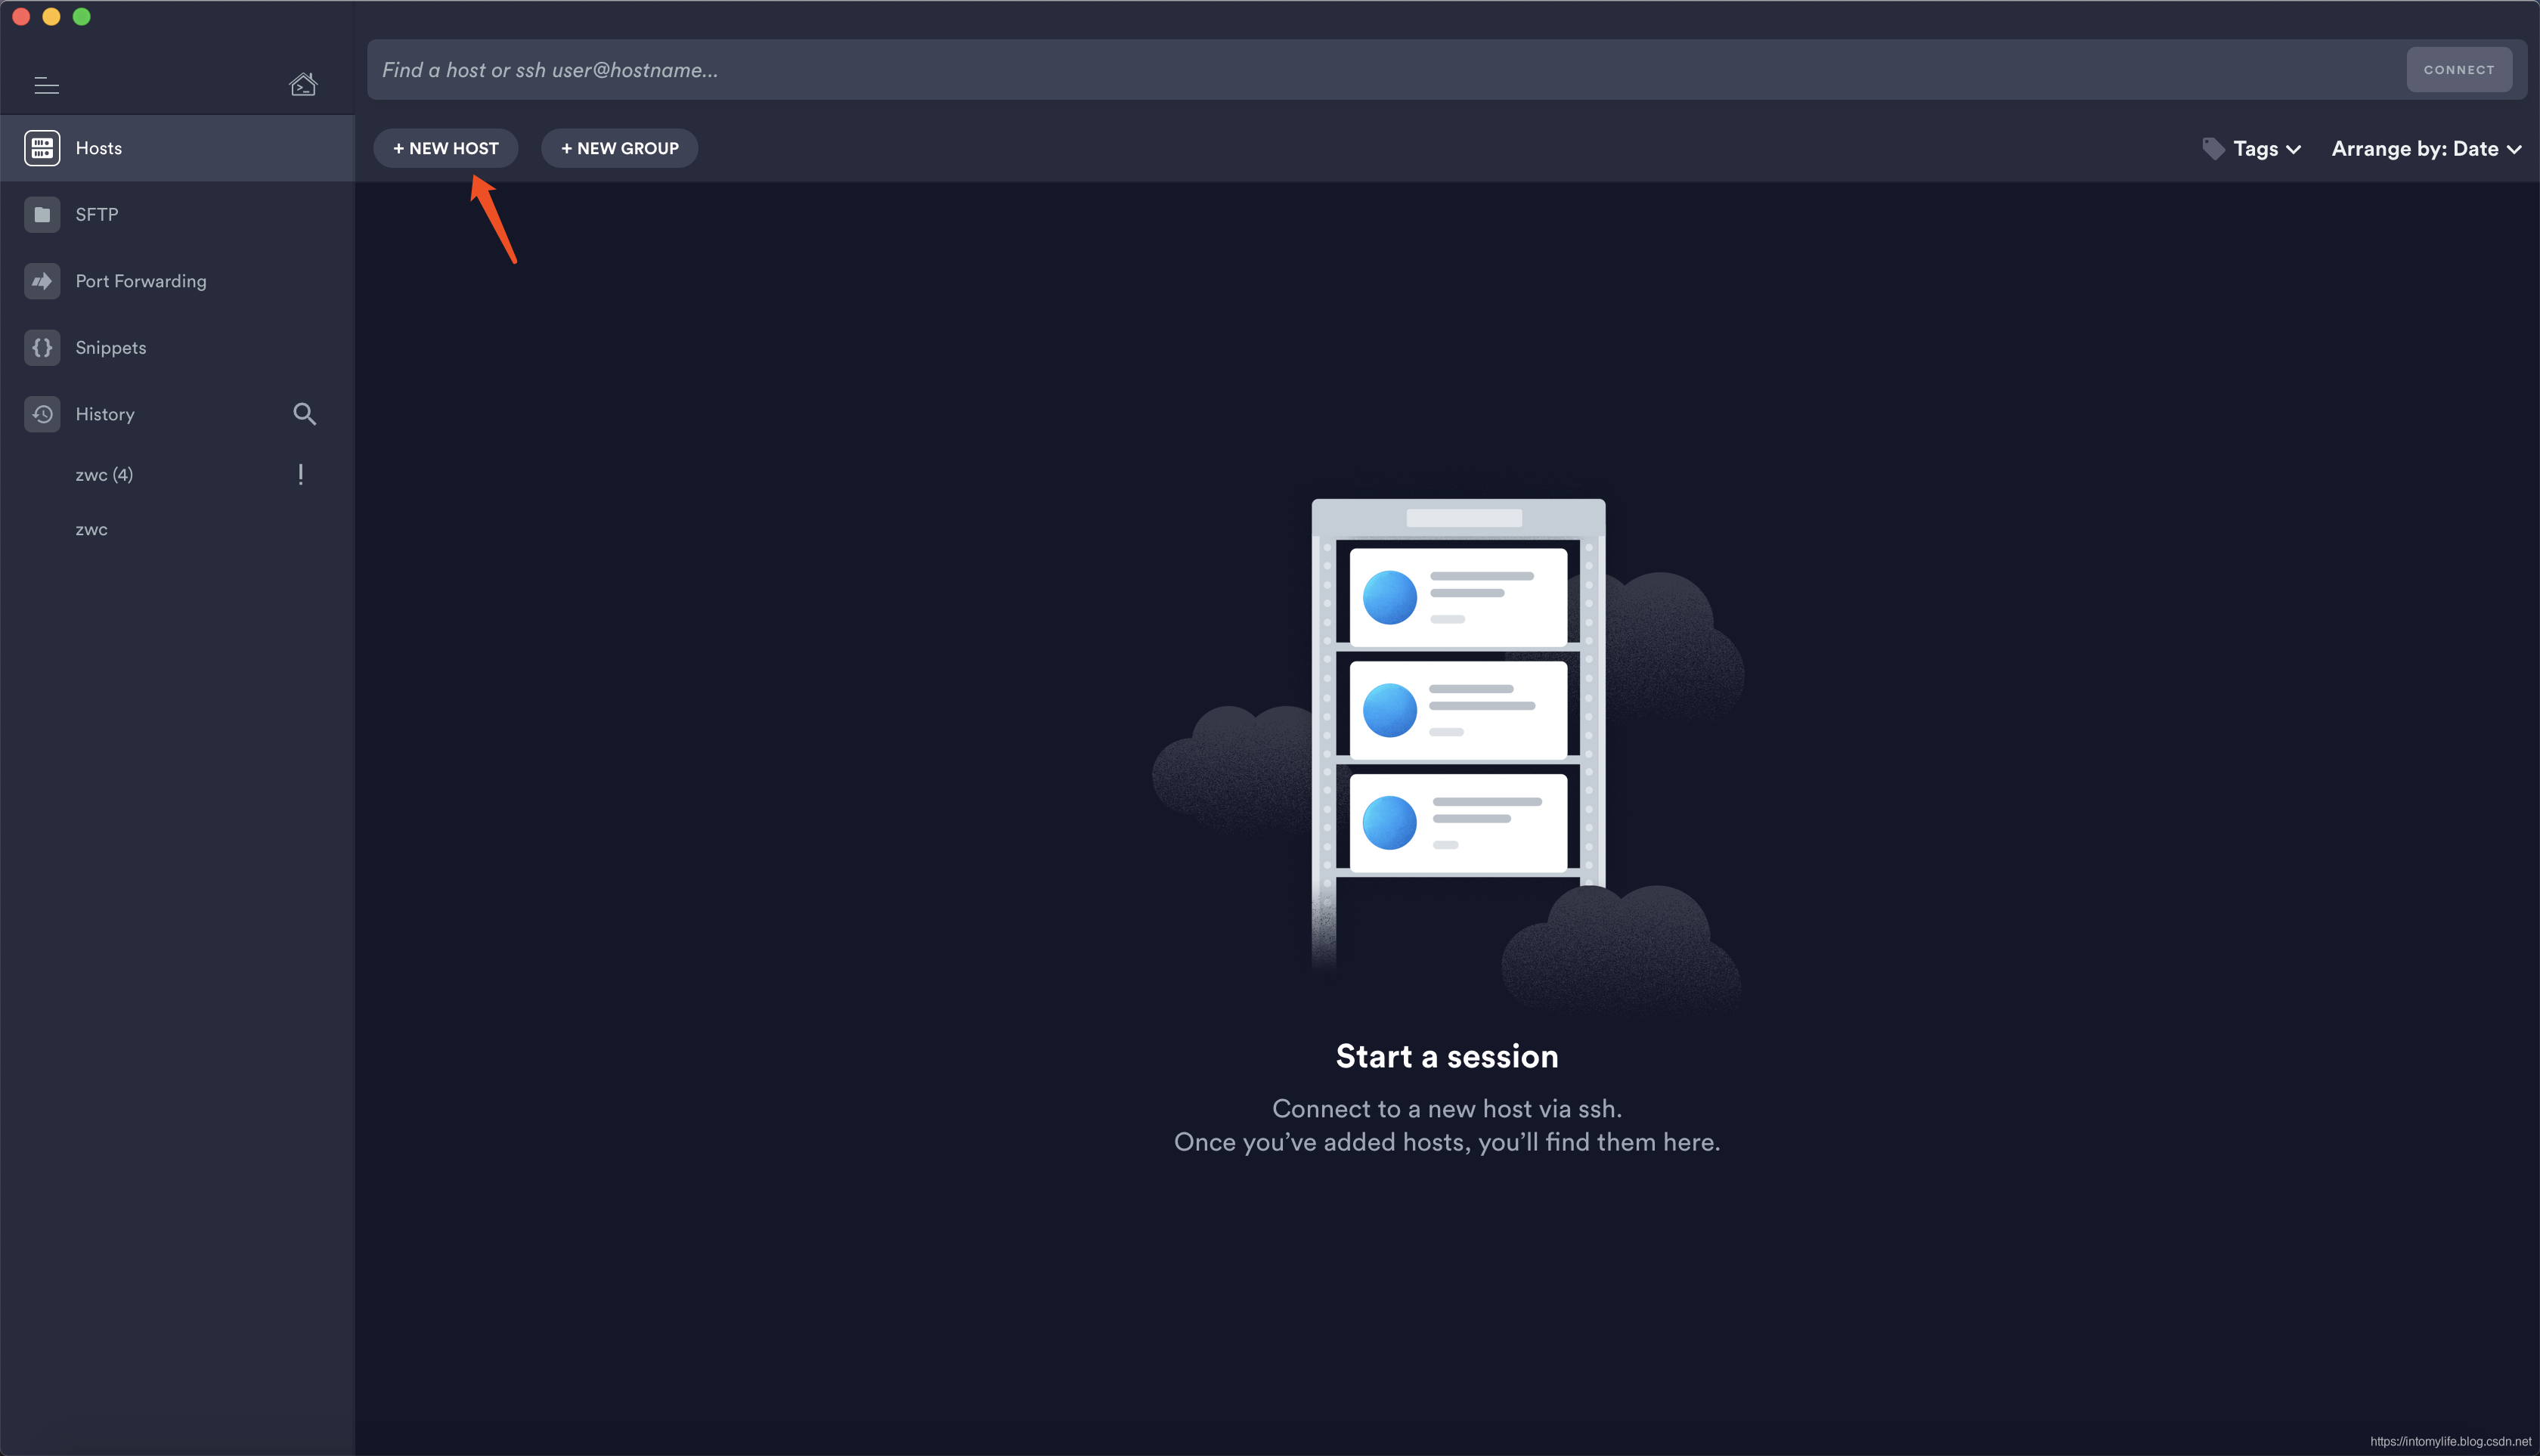
Task: Select the Port Forwarding arrow icon
Action: click(42, 281)
